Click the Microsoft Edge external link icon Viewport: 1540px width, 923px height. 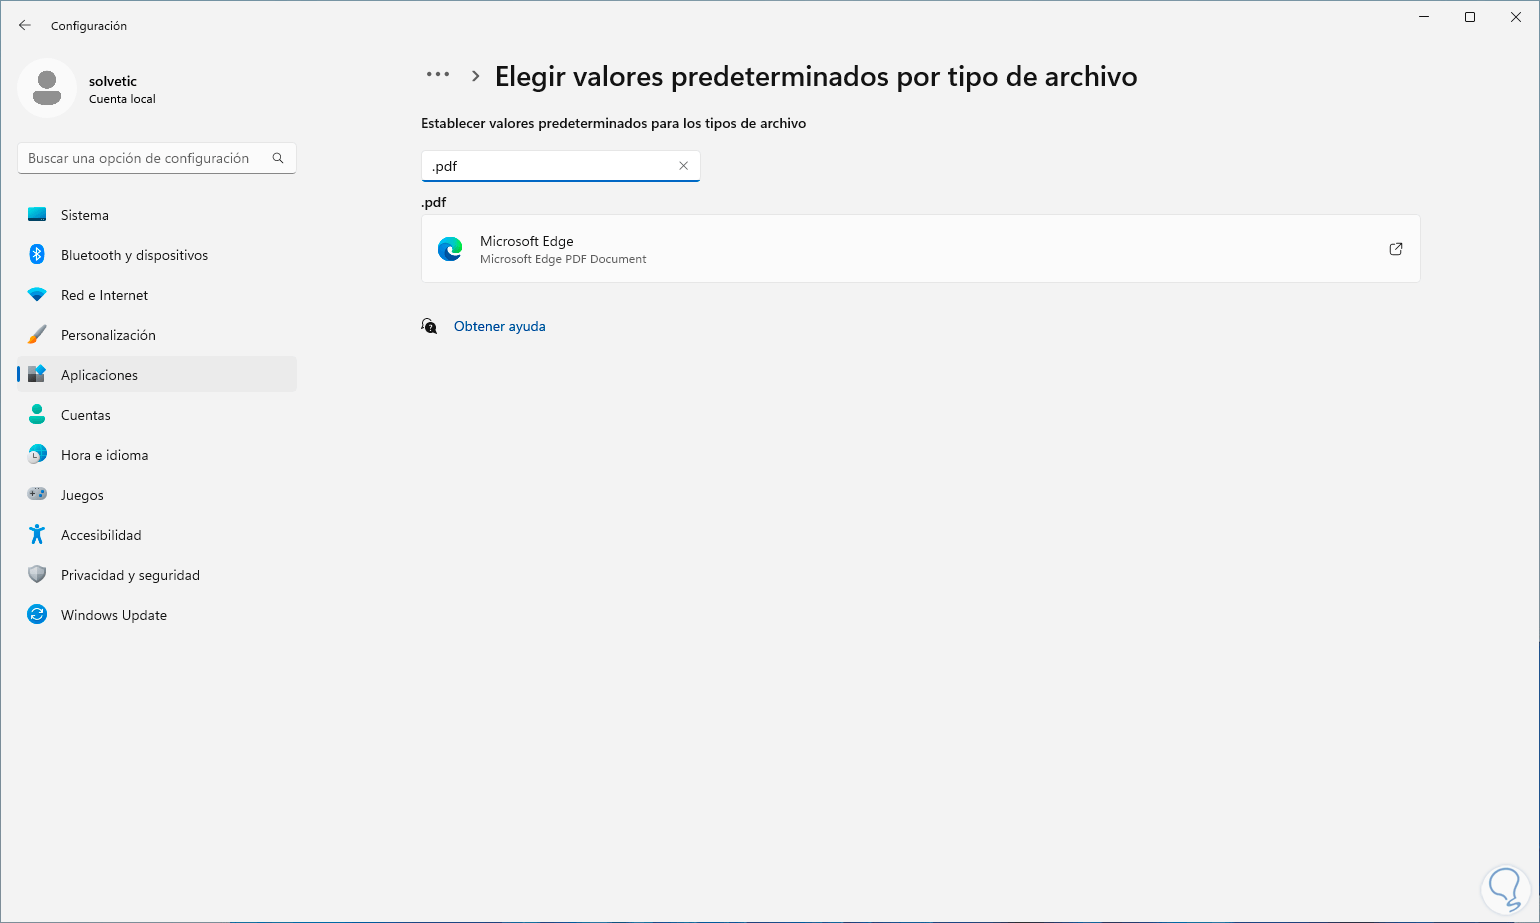click(1396, 249)
